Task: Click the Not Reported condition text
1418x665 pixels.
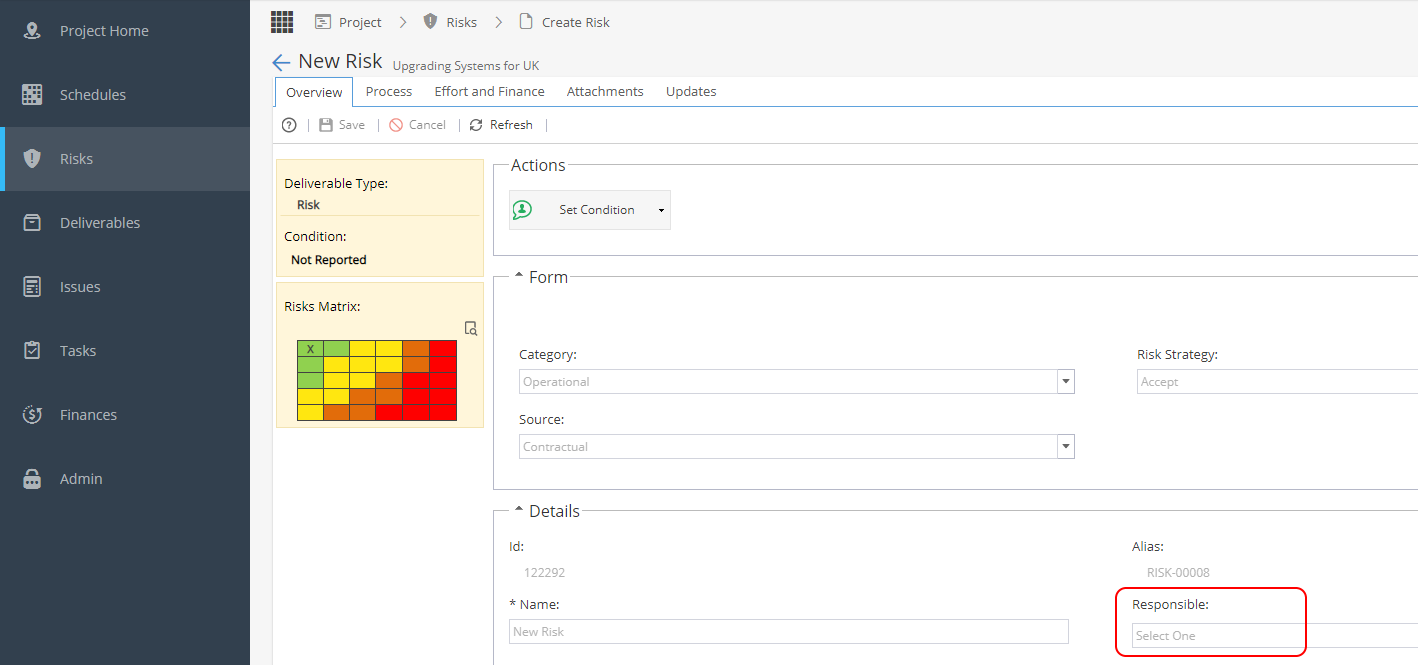Action: 329,260
